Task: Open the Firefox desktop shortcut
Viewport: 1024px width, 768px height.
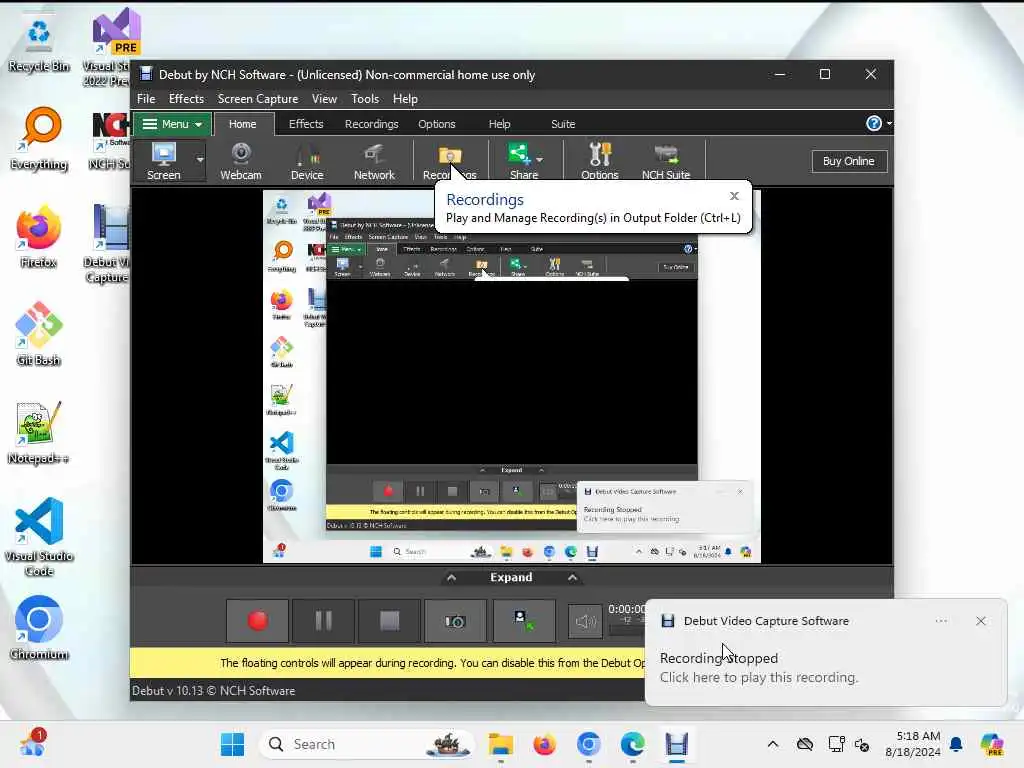Action: point(39,236)
